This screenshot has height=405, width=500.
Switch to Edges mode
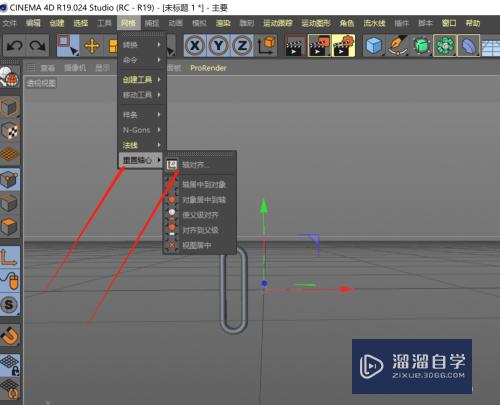9,203
